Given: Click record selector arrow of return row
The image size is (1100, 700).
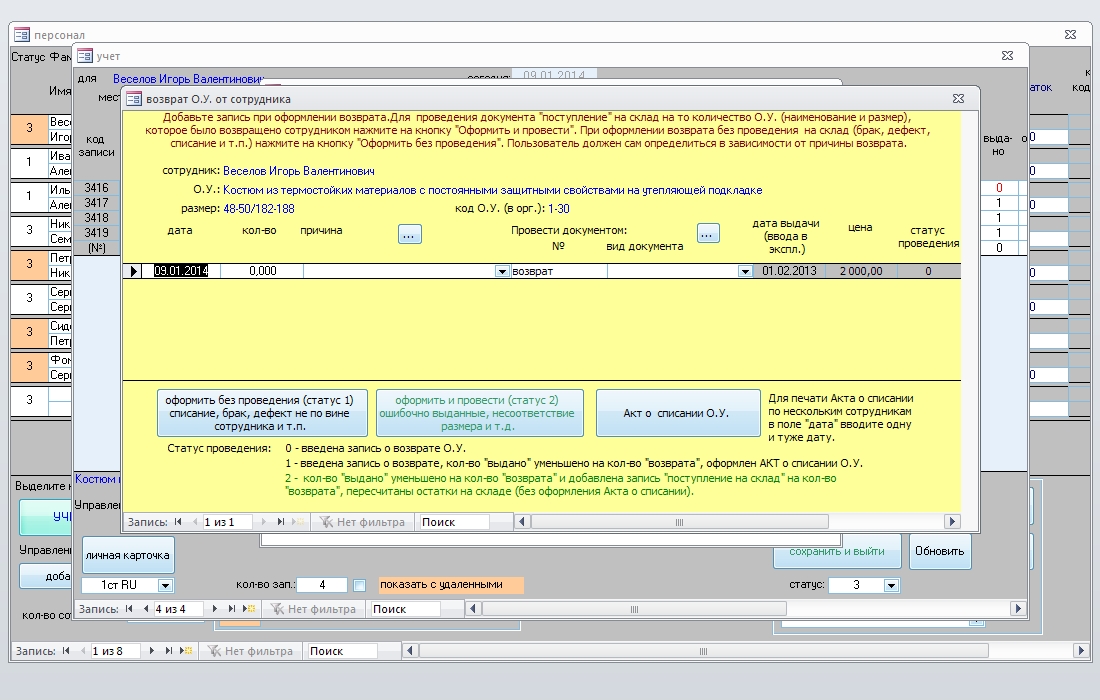Looking at the screenshot, I should pos(133,271).
